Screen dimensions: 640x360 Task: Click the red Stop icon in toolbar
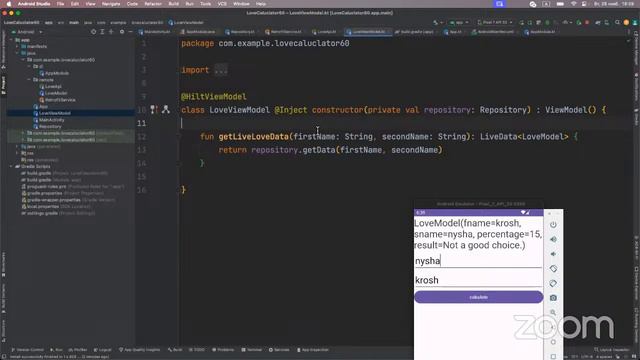pos(587,22)
